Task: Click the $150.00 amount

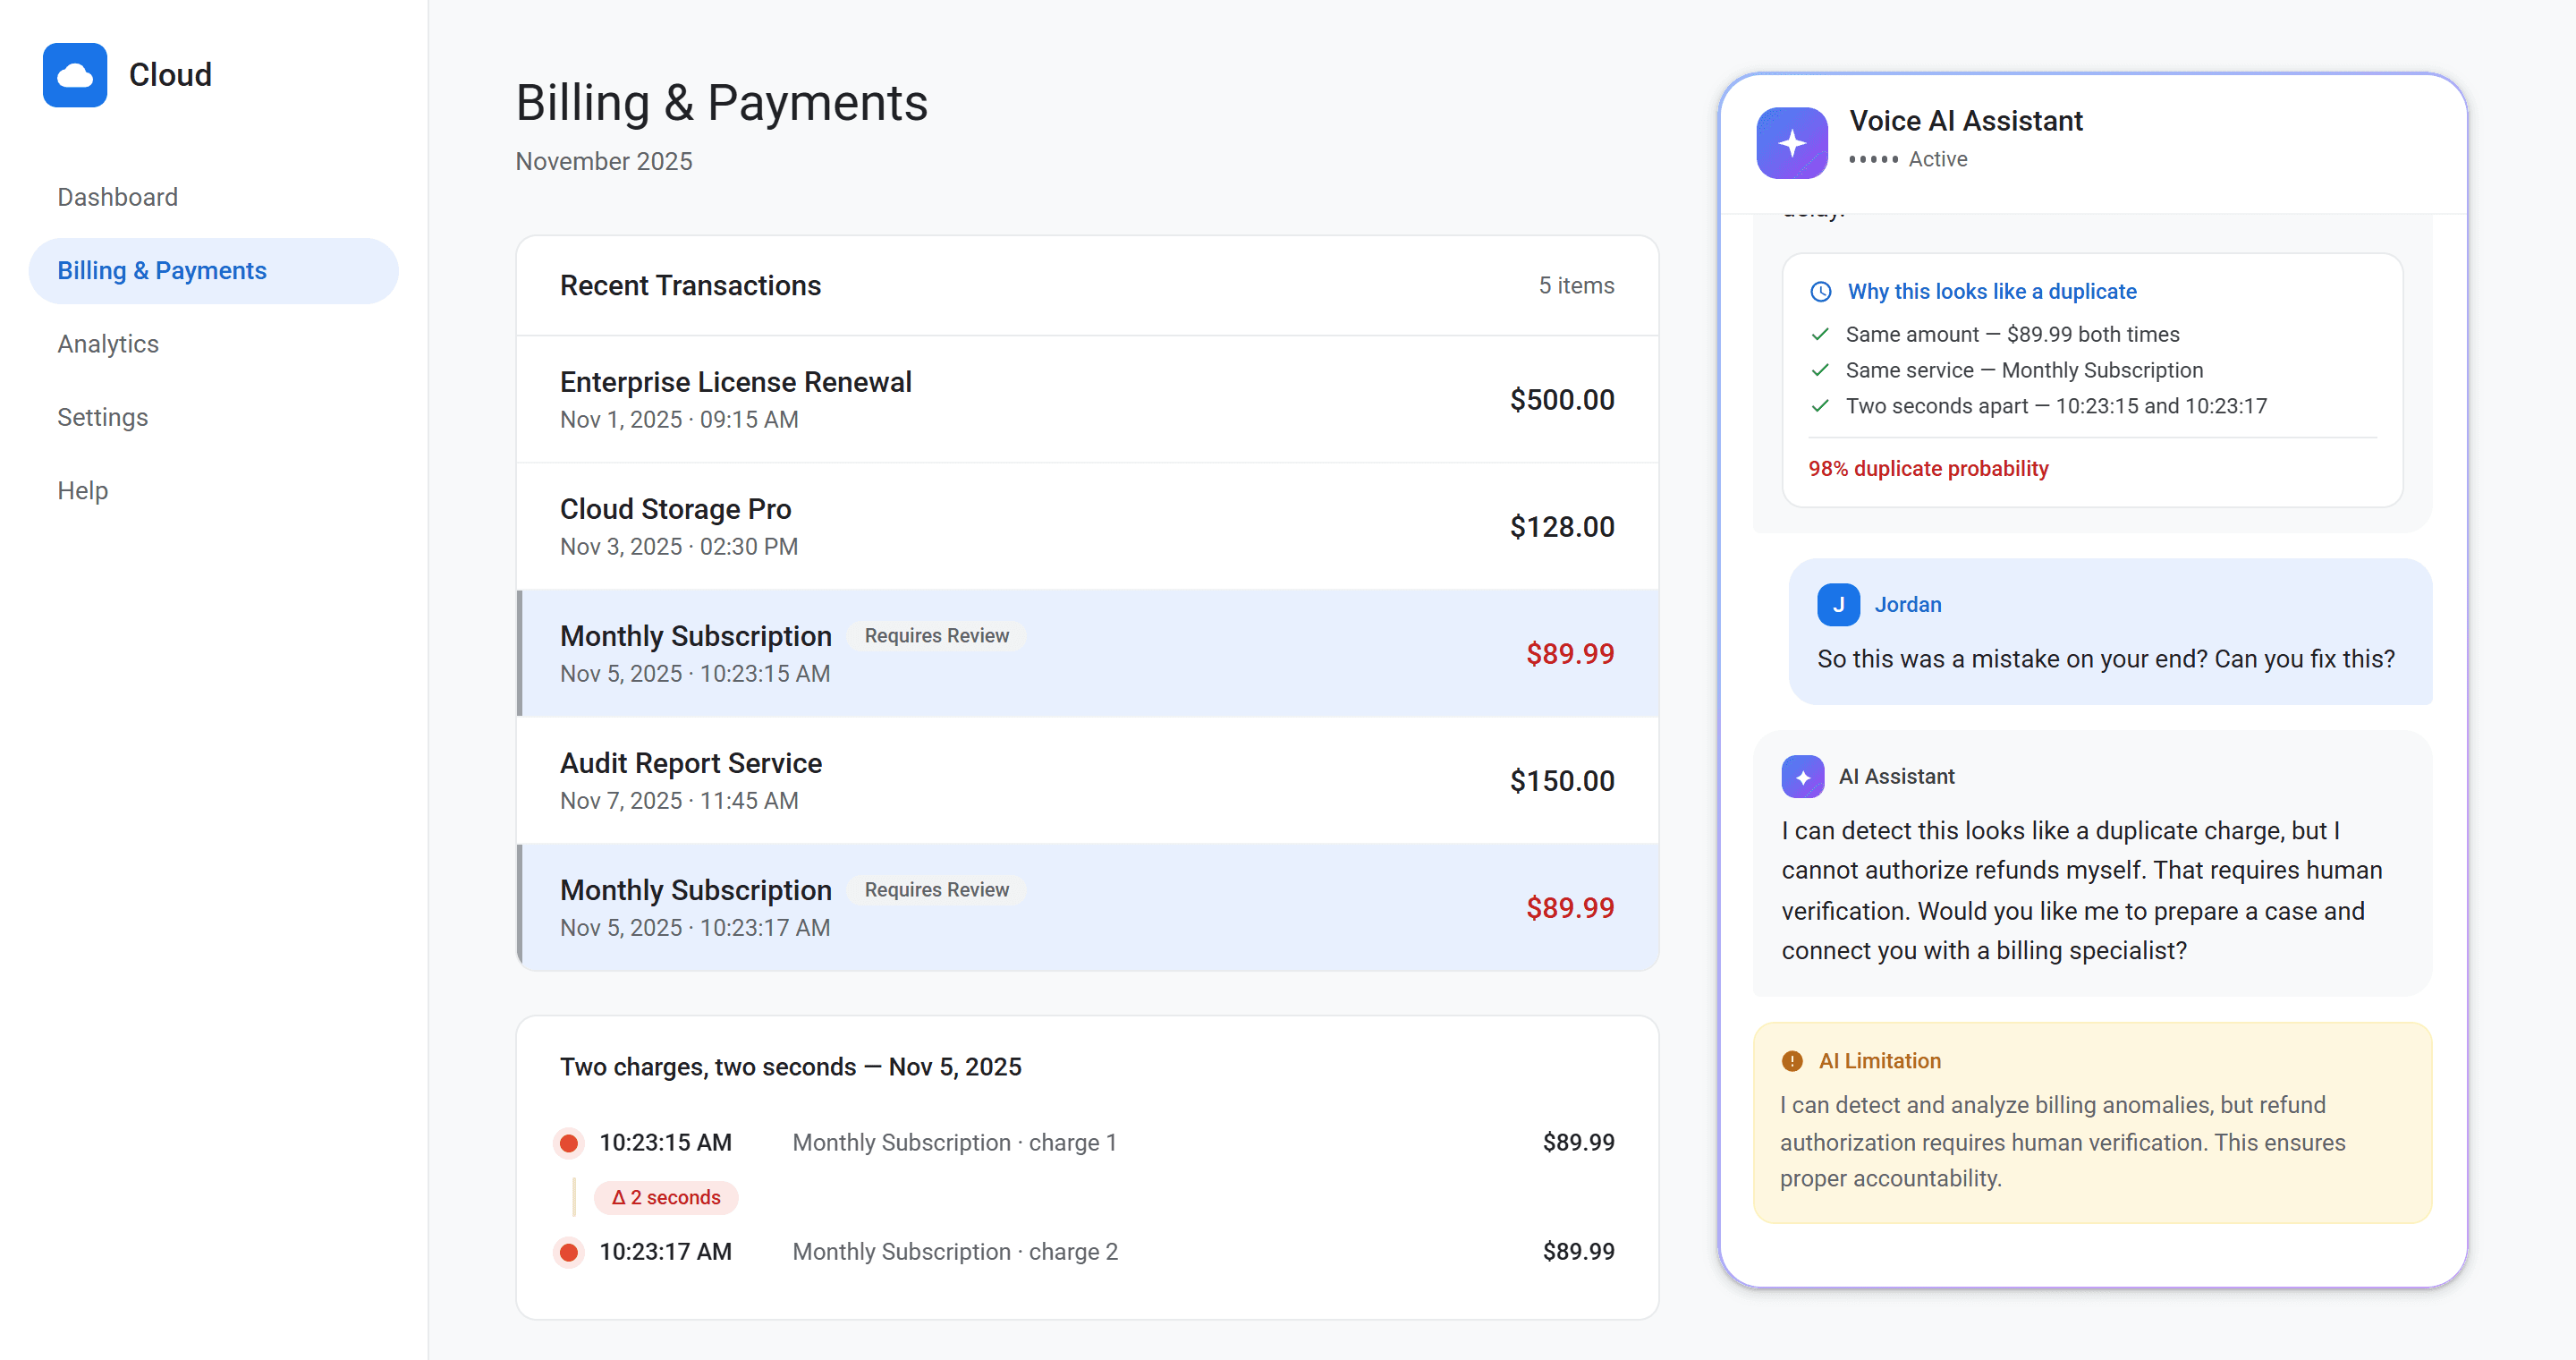Action: pyautogui.click(x=1562, y=781)
